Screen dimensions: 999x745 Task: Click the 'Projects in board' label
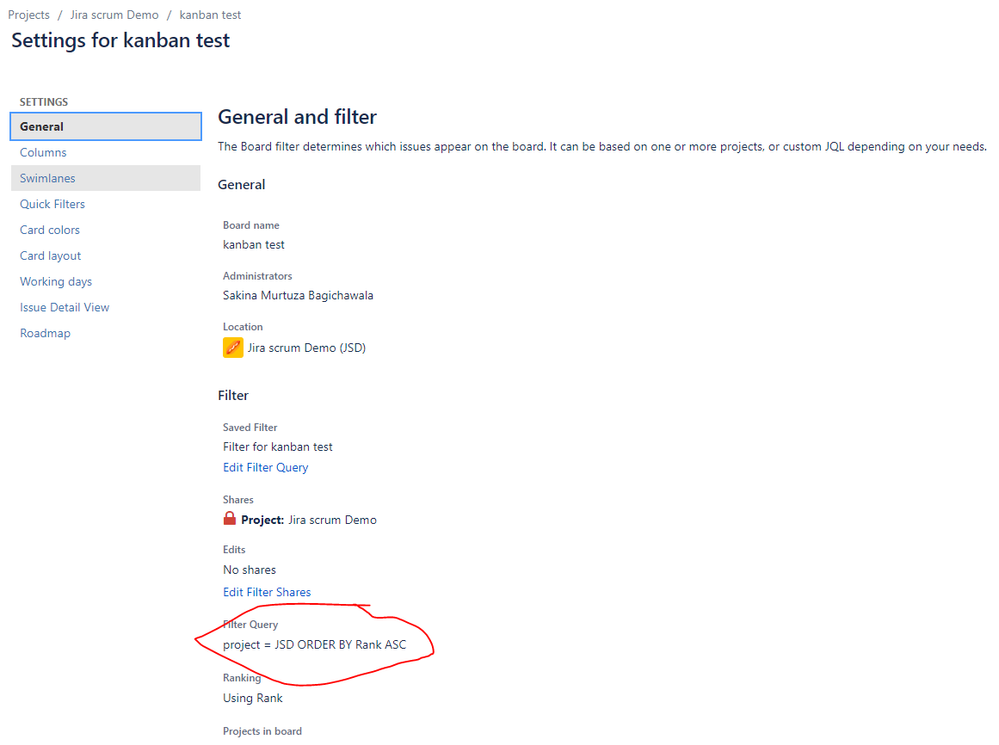pos(262,731)
